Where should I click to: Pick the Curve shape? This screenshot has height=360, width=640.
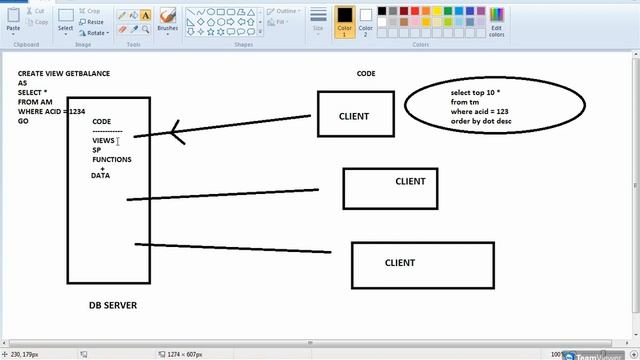201,13
